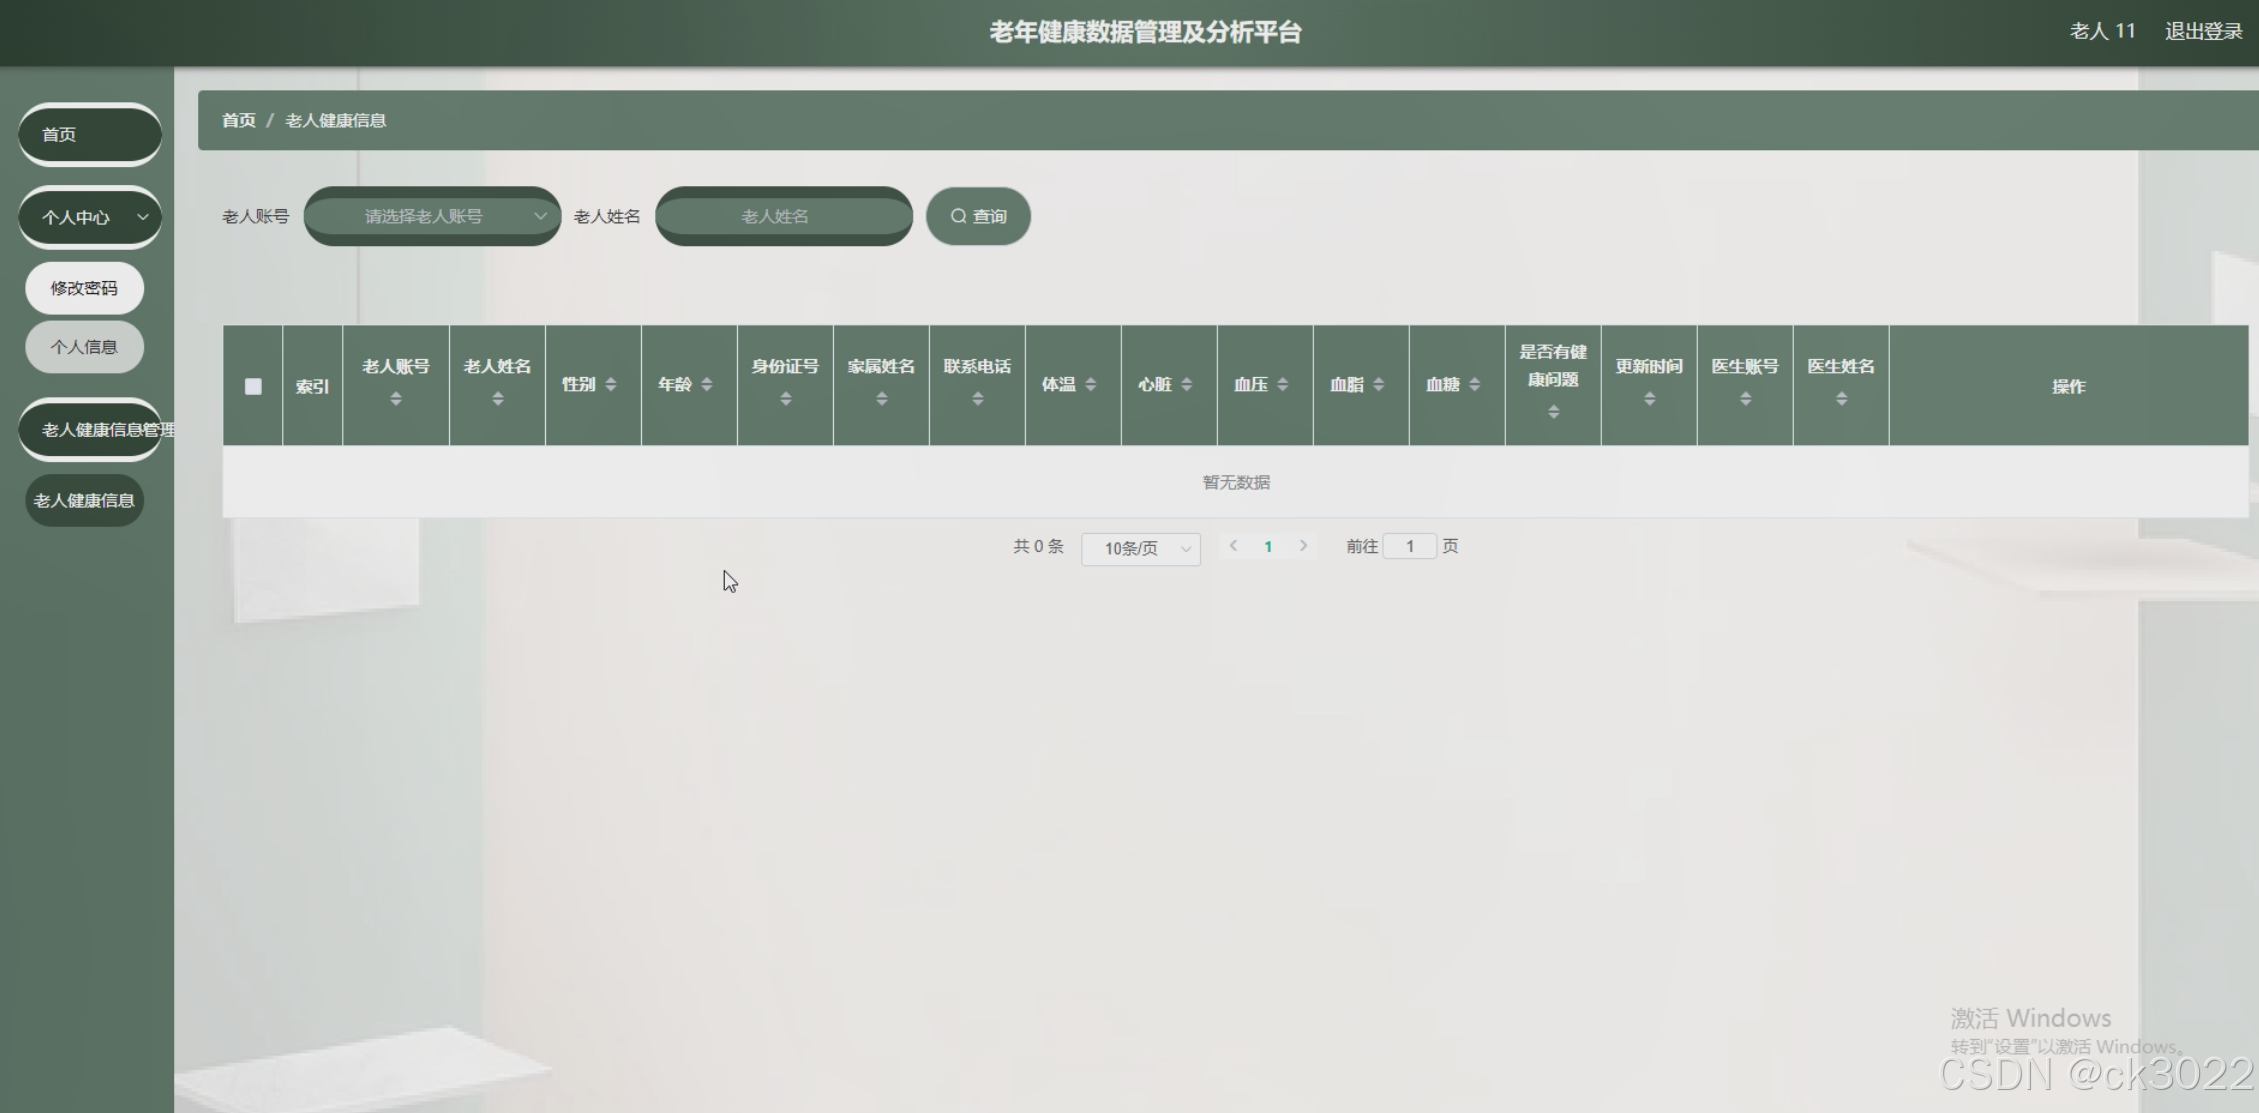Open 请选择老人账号 dropdown
The image size is (2259, 1113).
432,216
